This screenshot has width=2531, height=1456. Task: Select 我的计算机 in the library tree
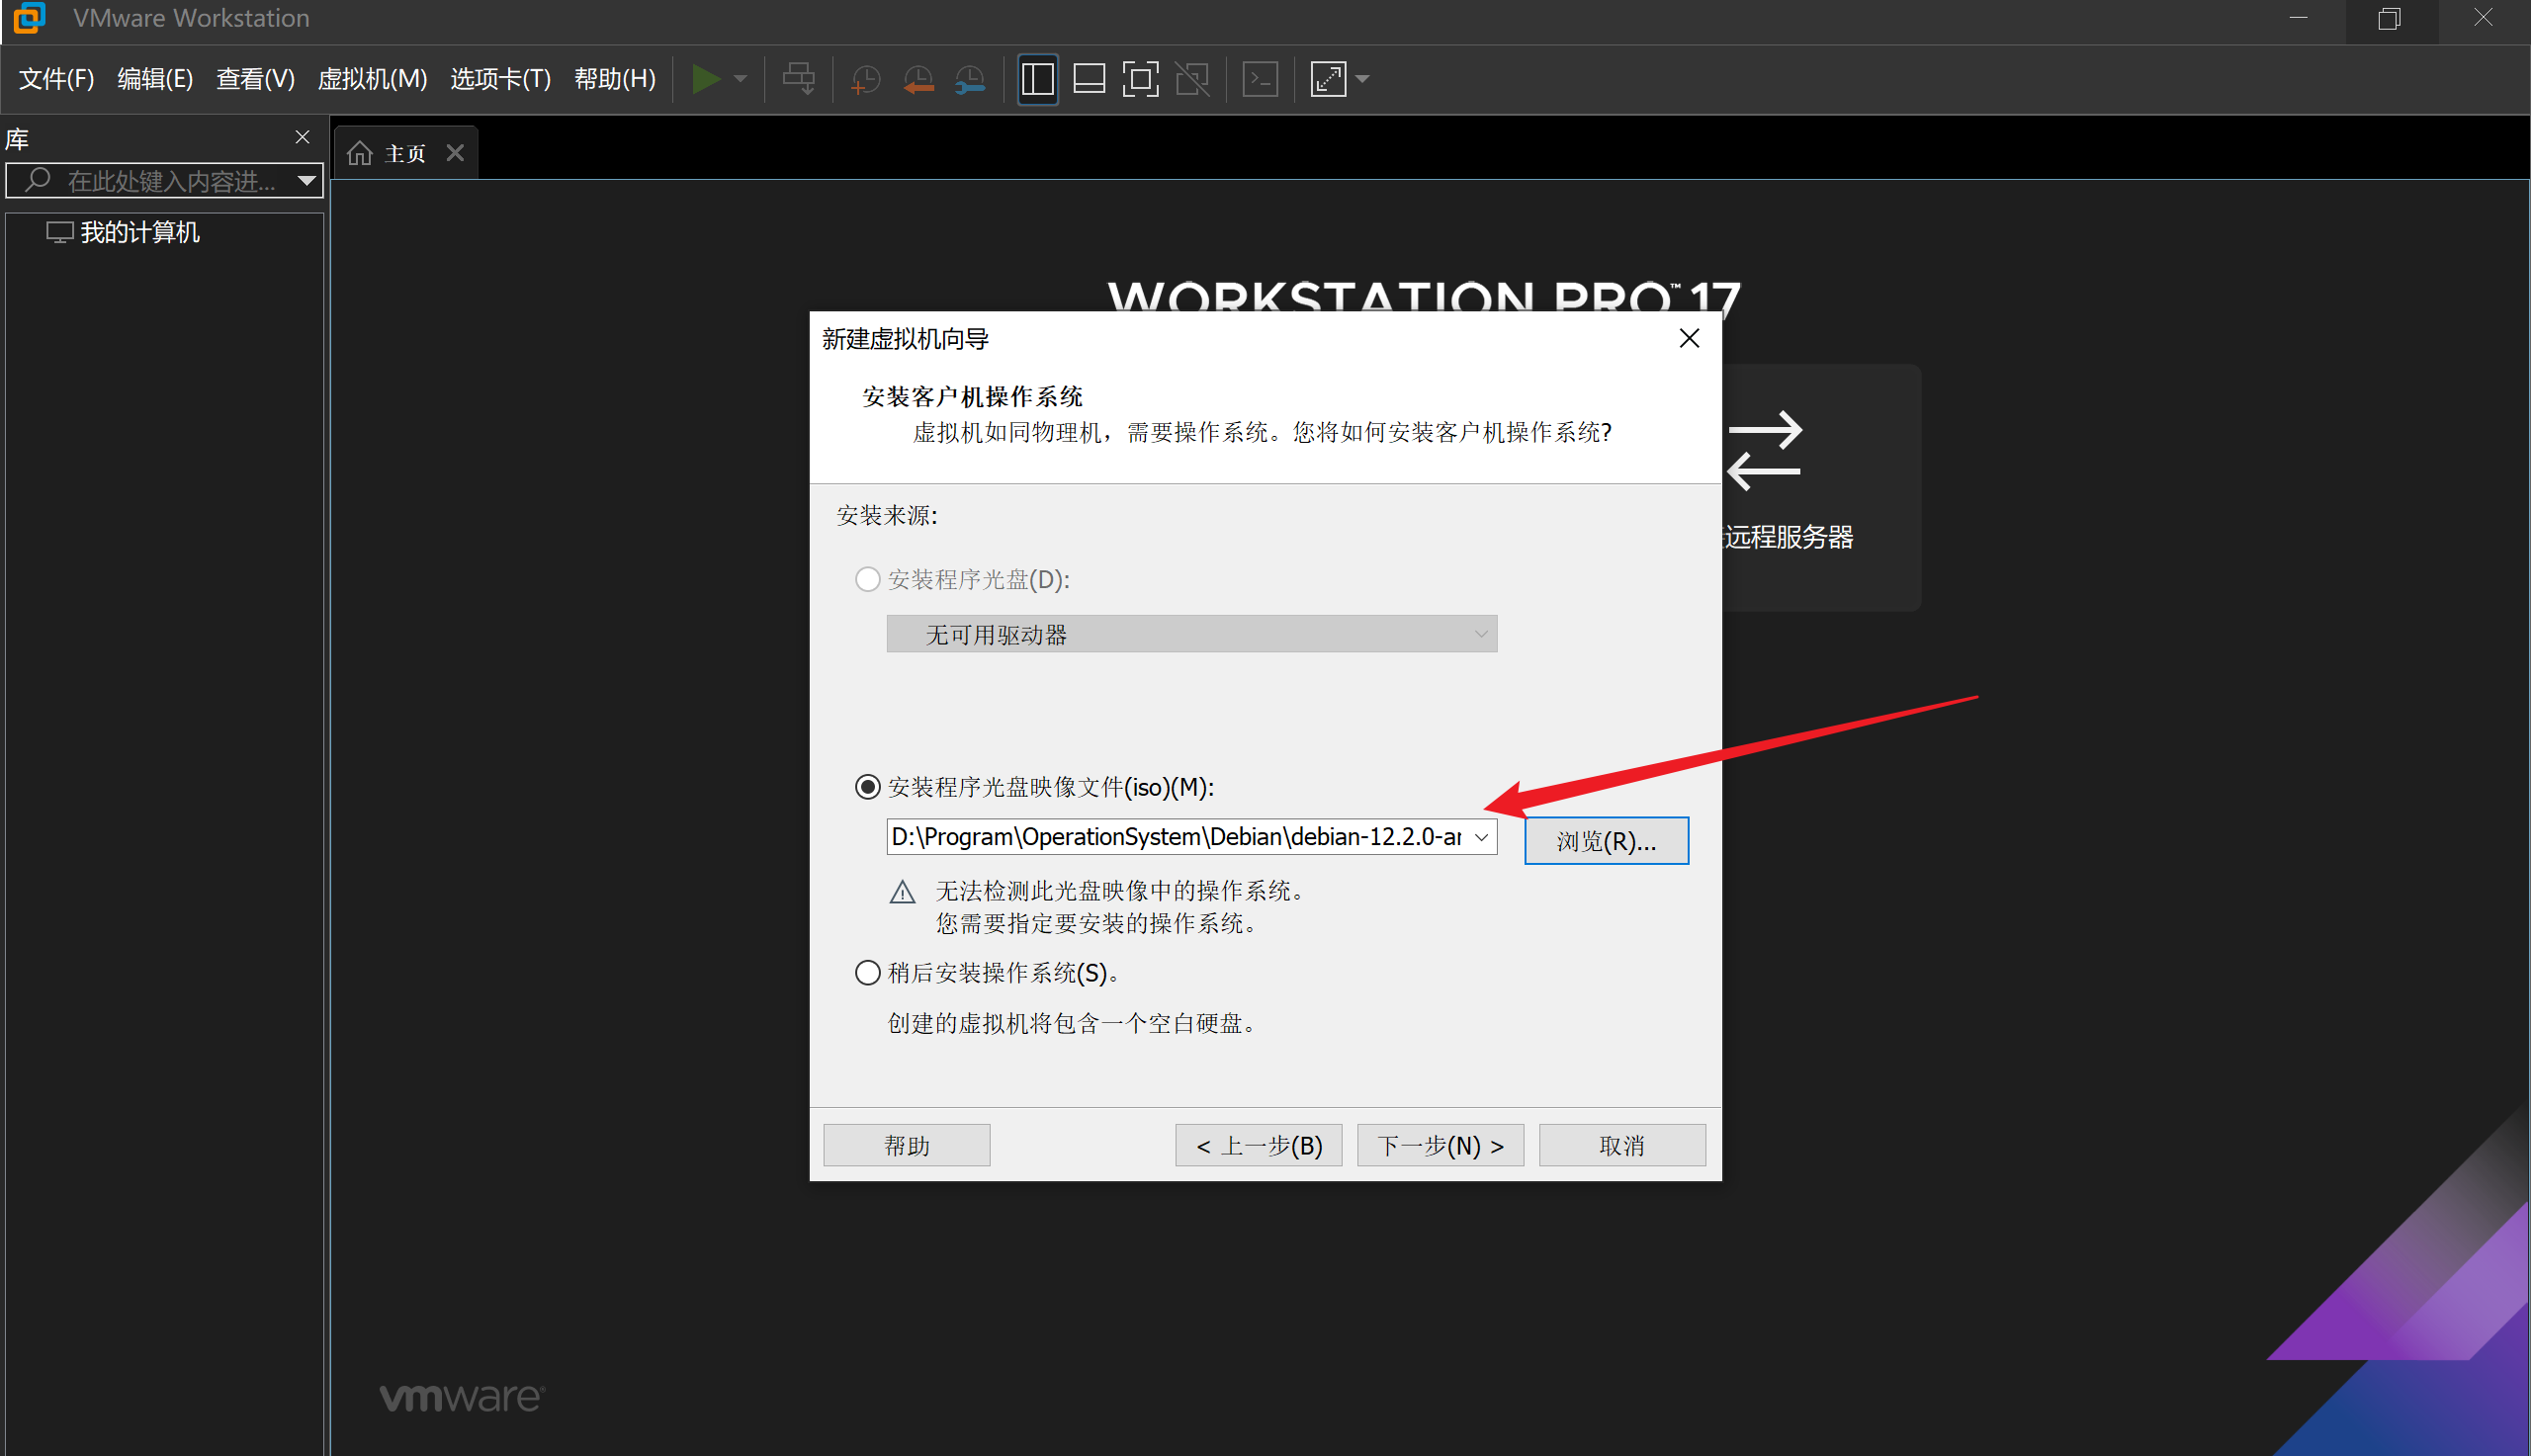click(139, 232)
